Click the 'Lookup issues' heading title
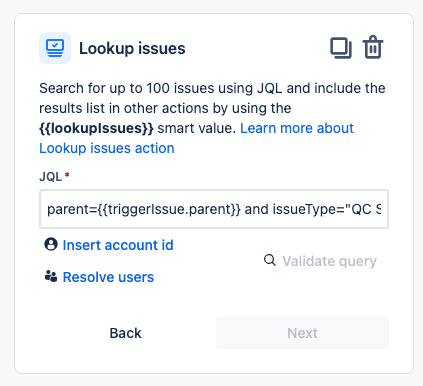The width and height of the screenshot is (423, 386). 132,48
